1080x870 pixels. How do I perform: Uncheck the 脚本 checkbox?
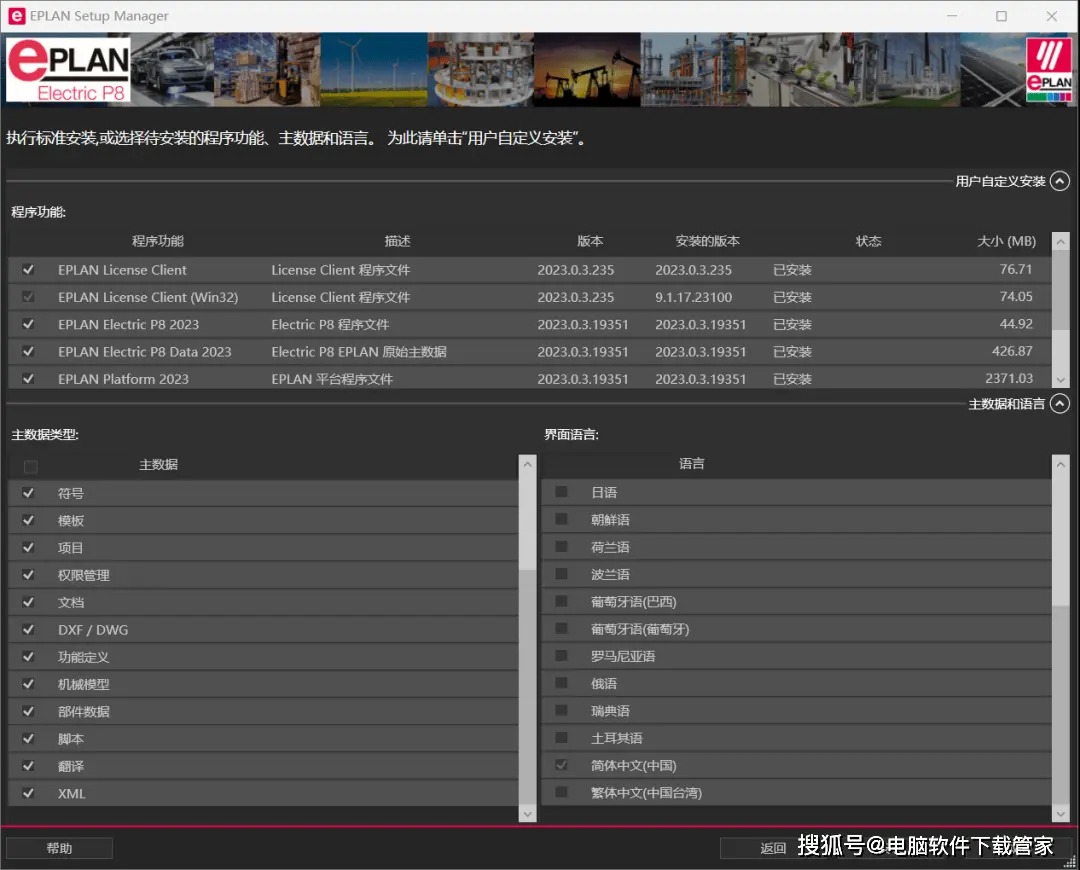[x=28, y=738]
